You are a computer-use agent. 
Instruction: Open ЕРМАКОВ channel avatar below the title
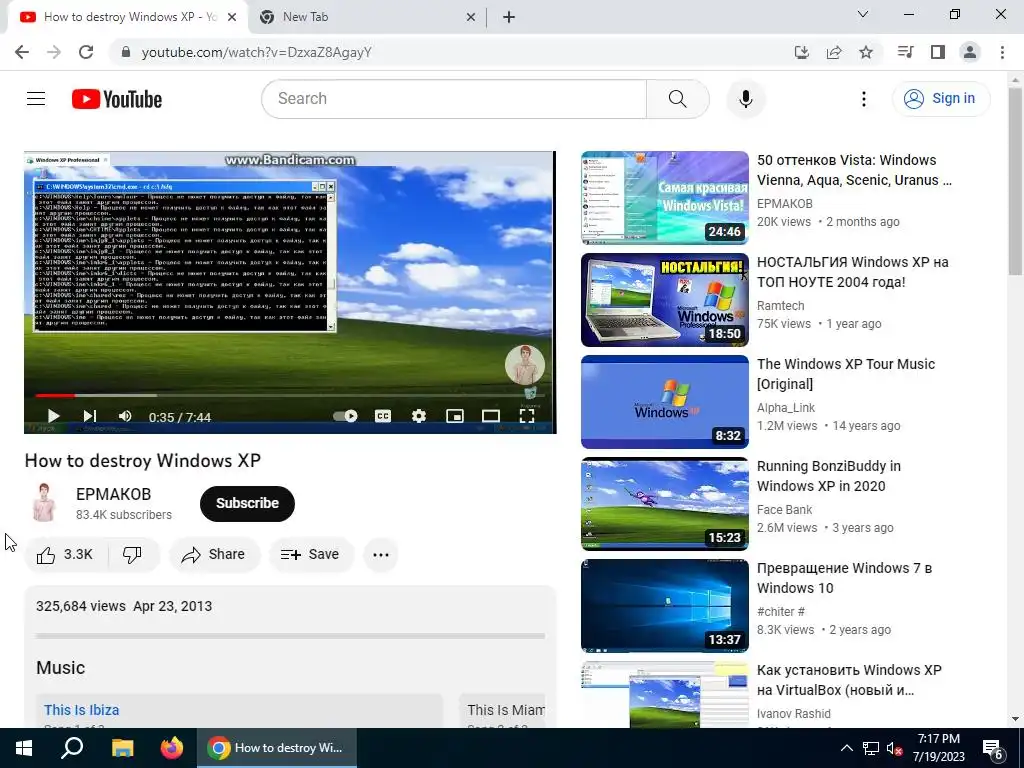point(44,502)
